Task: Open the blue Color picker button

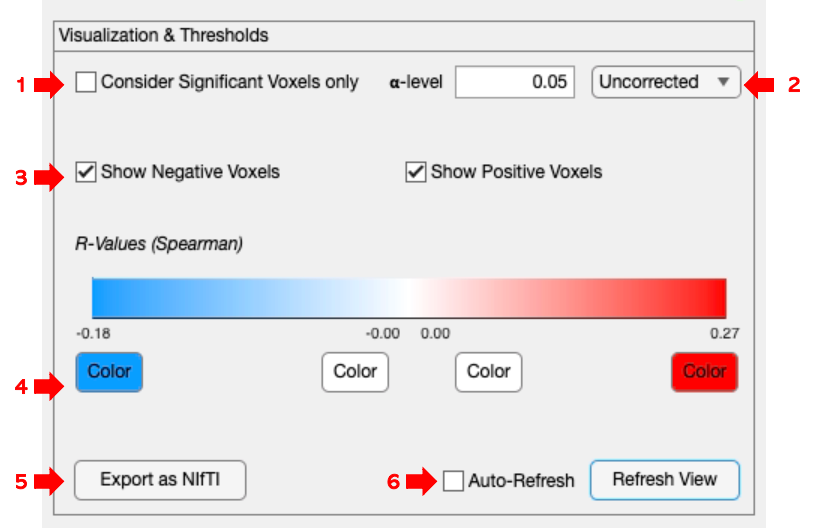Action: click(109, 372)
